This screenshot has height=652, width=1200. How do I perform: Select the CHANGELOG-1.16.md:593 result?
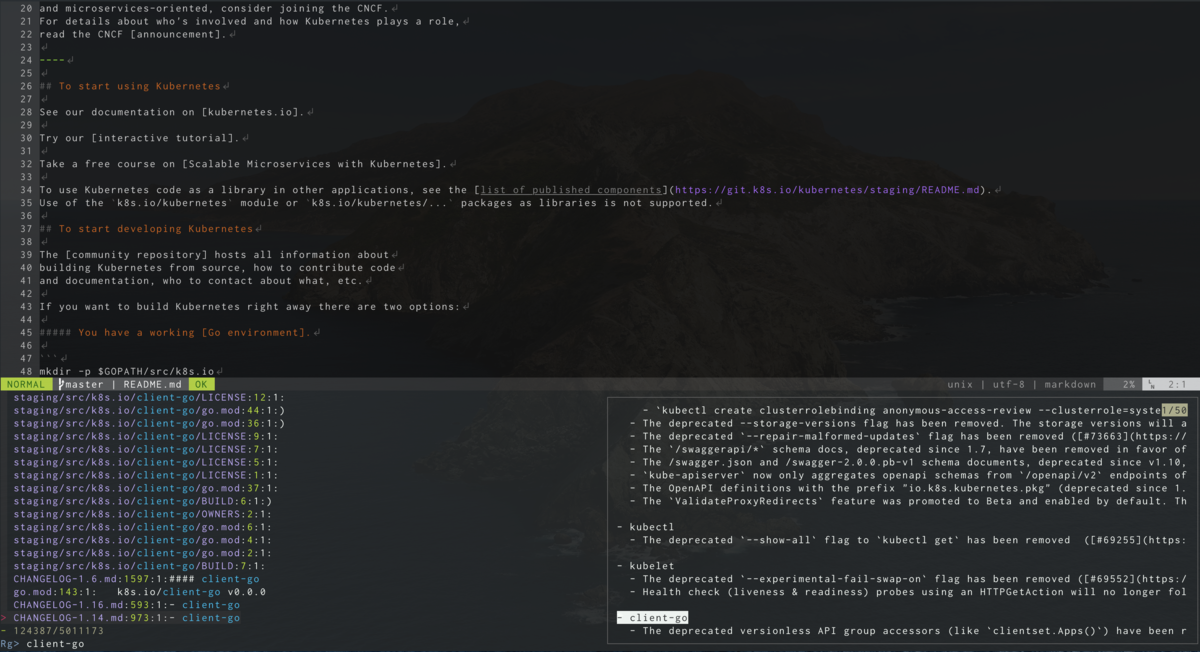coord(126,605)
